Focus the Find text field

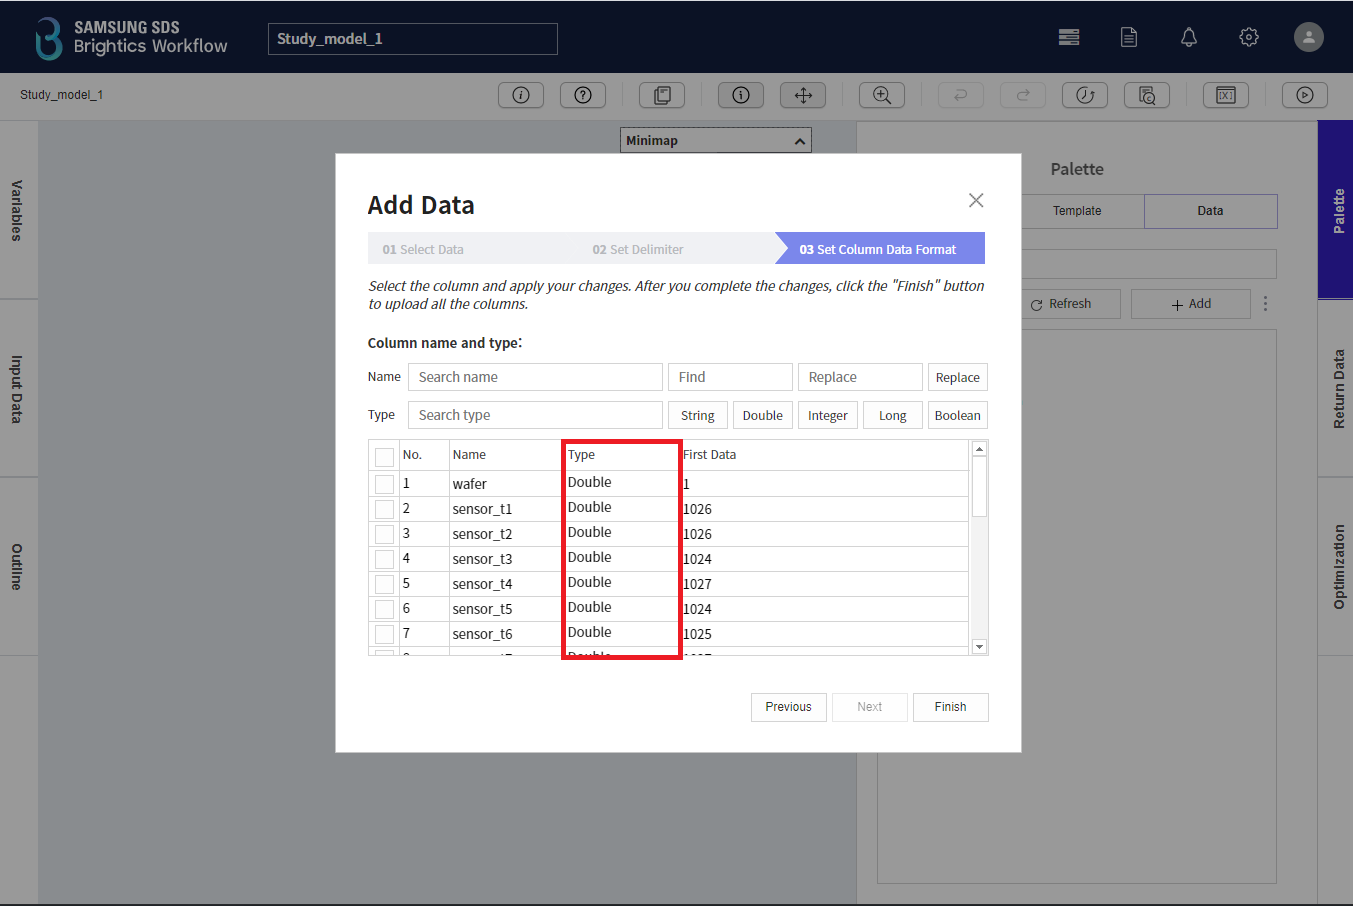[731, 377]
